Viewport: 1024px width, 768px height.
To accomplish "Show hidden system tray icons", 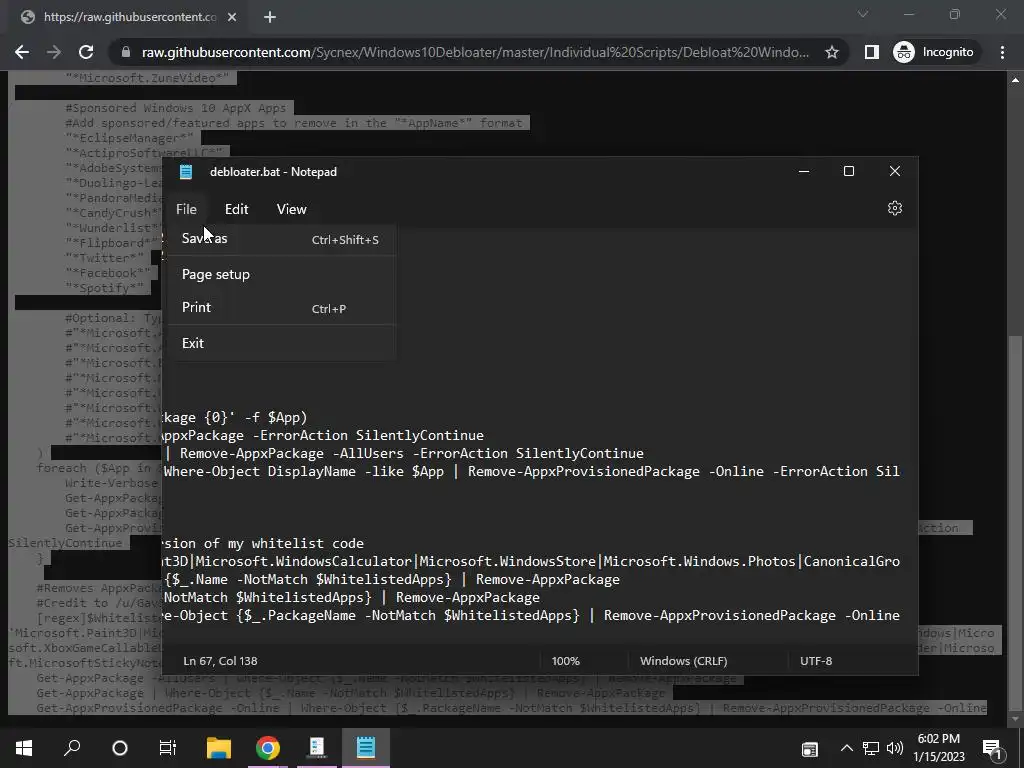I will click(846, 748).
